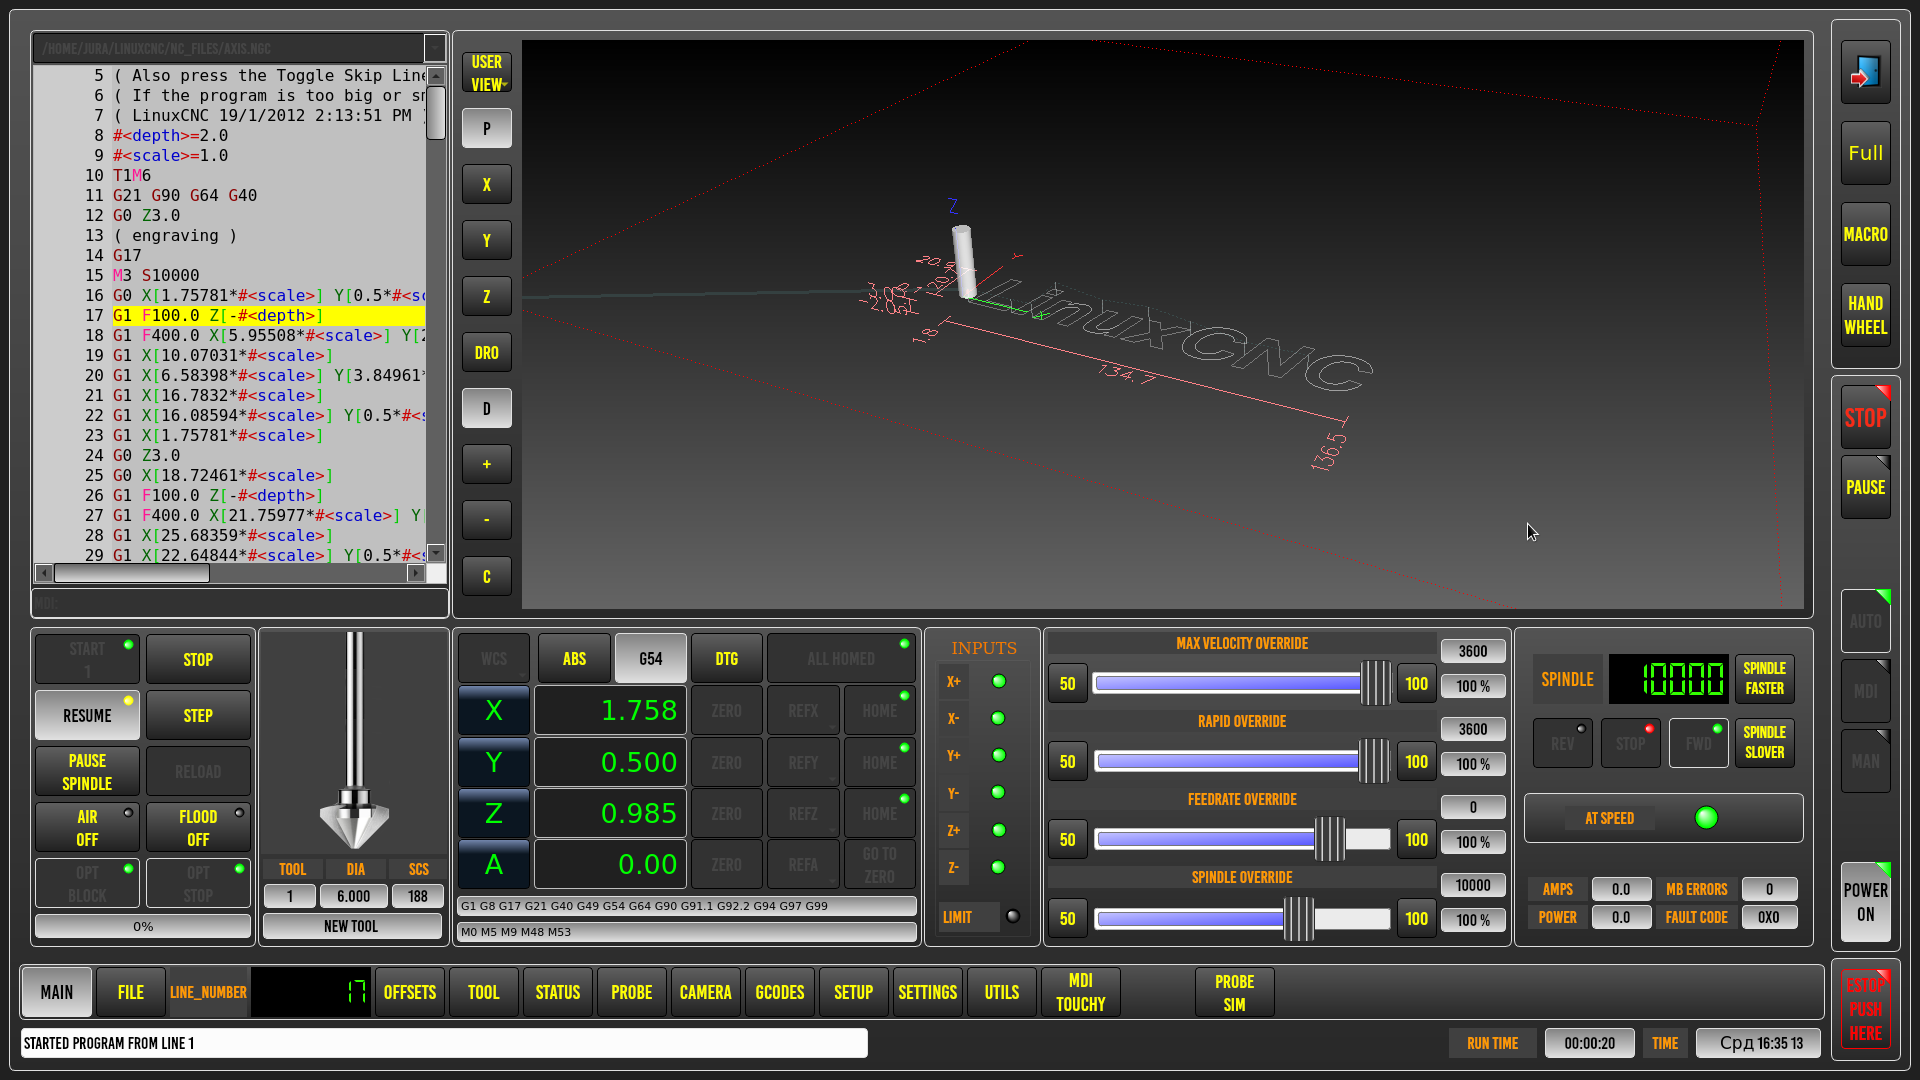
Task: Click SPINDLE FASTER
Action: [1764, 679]
